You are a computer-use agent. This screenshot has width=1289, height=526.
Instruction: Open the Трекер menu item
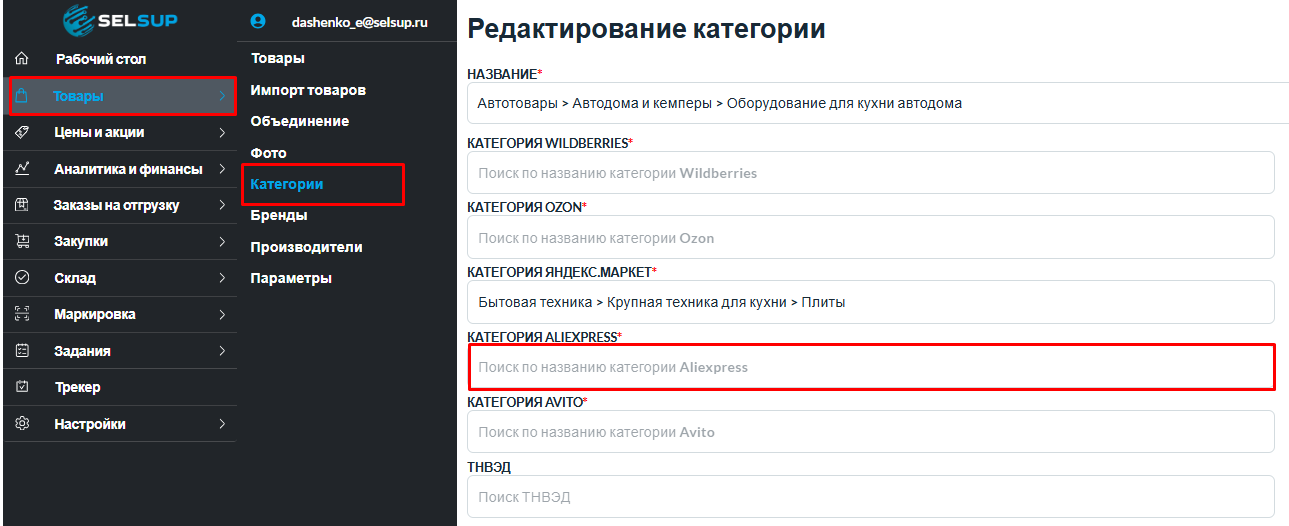click(x=77, y=387)
